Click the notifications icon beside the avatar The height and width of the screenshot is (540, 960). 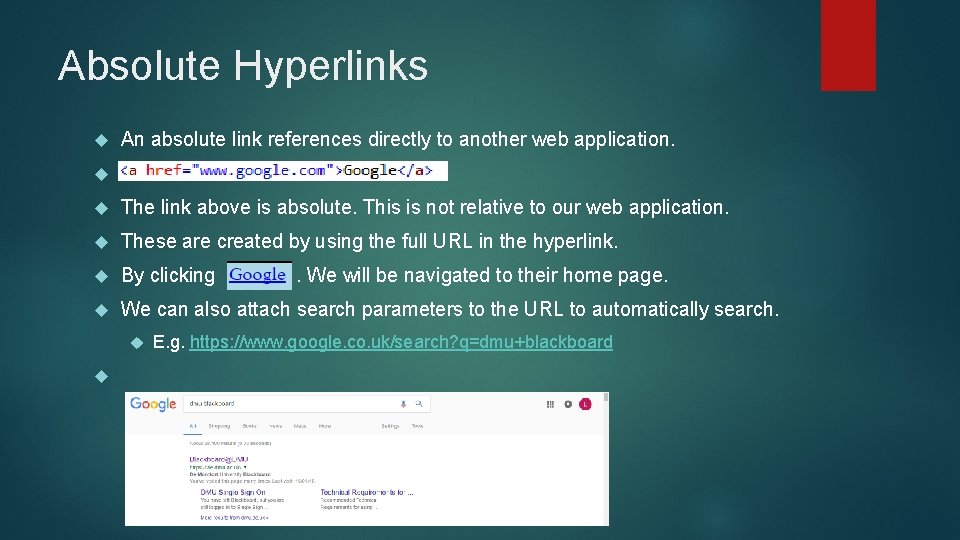coord(568,404)
